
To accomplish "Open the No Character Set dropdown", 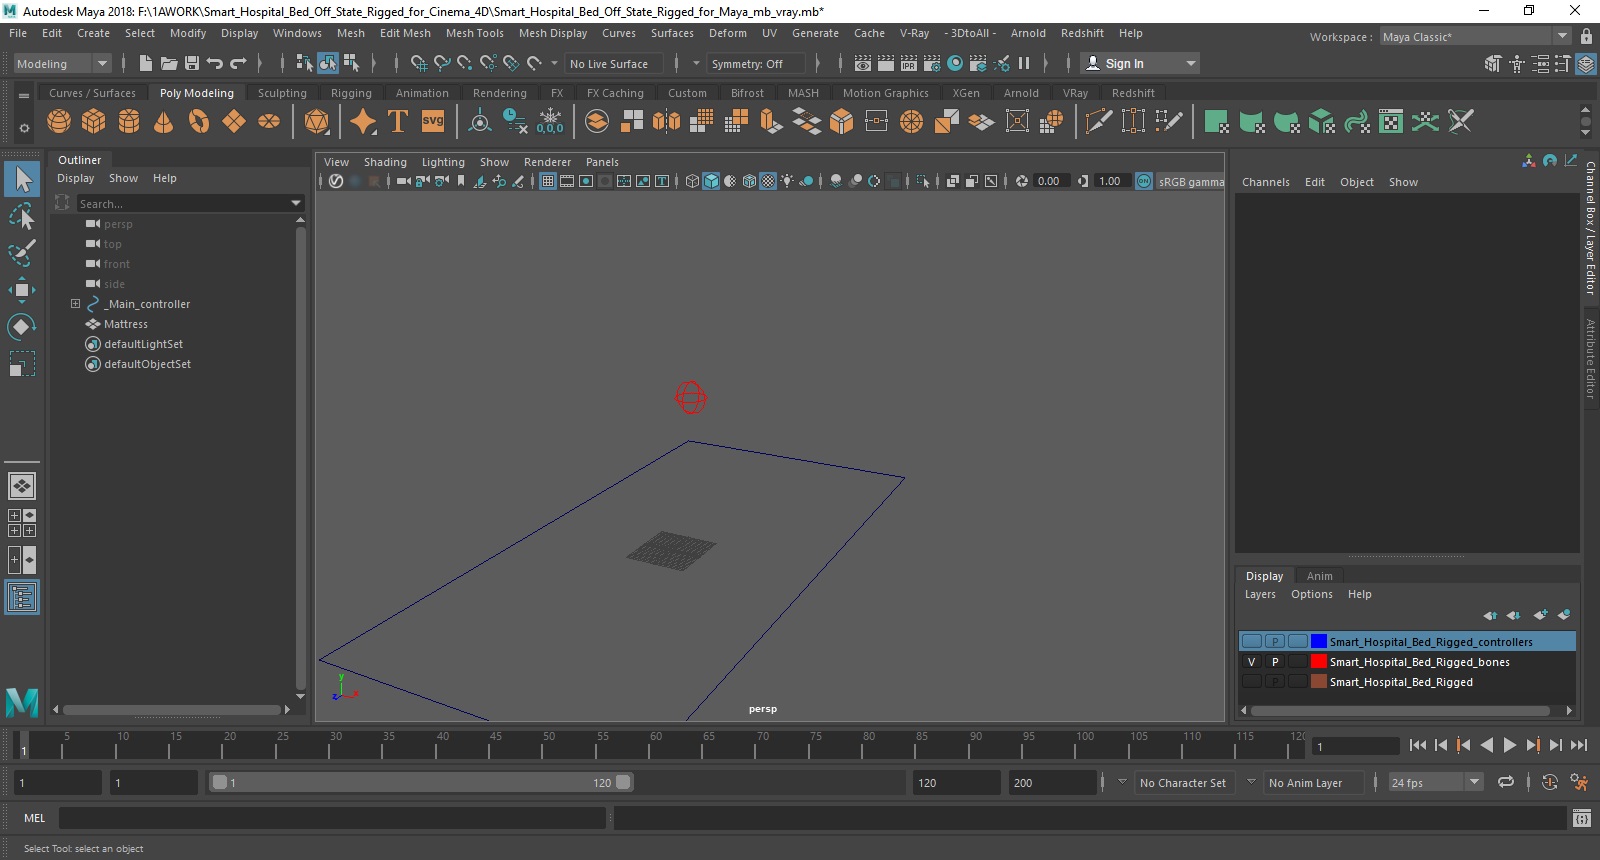I will pos(1184,783).
